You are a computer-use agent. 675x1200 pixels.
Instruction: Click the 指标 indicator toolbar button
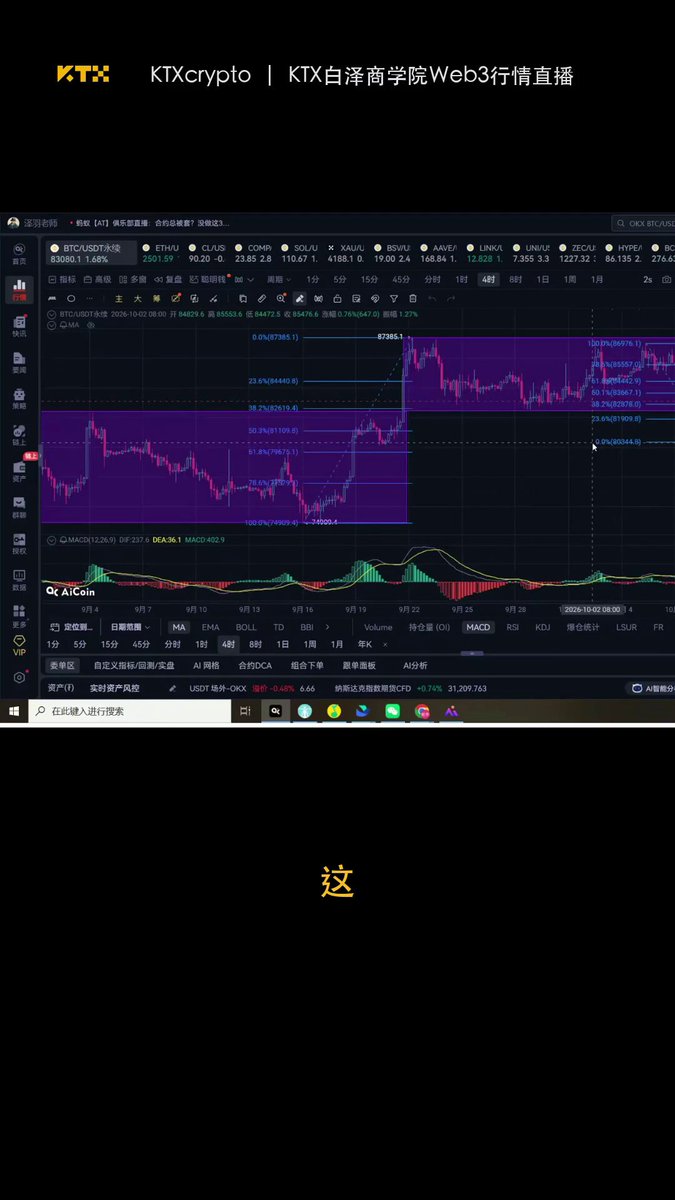tap(62, 280)
